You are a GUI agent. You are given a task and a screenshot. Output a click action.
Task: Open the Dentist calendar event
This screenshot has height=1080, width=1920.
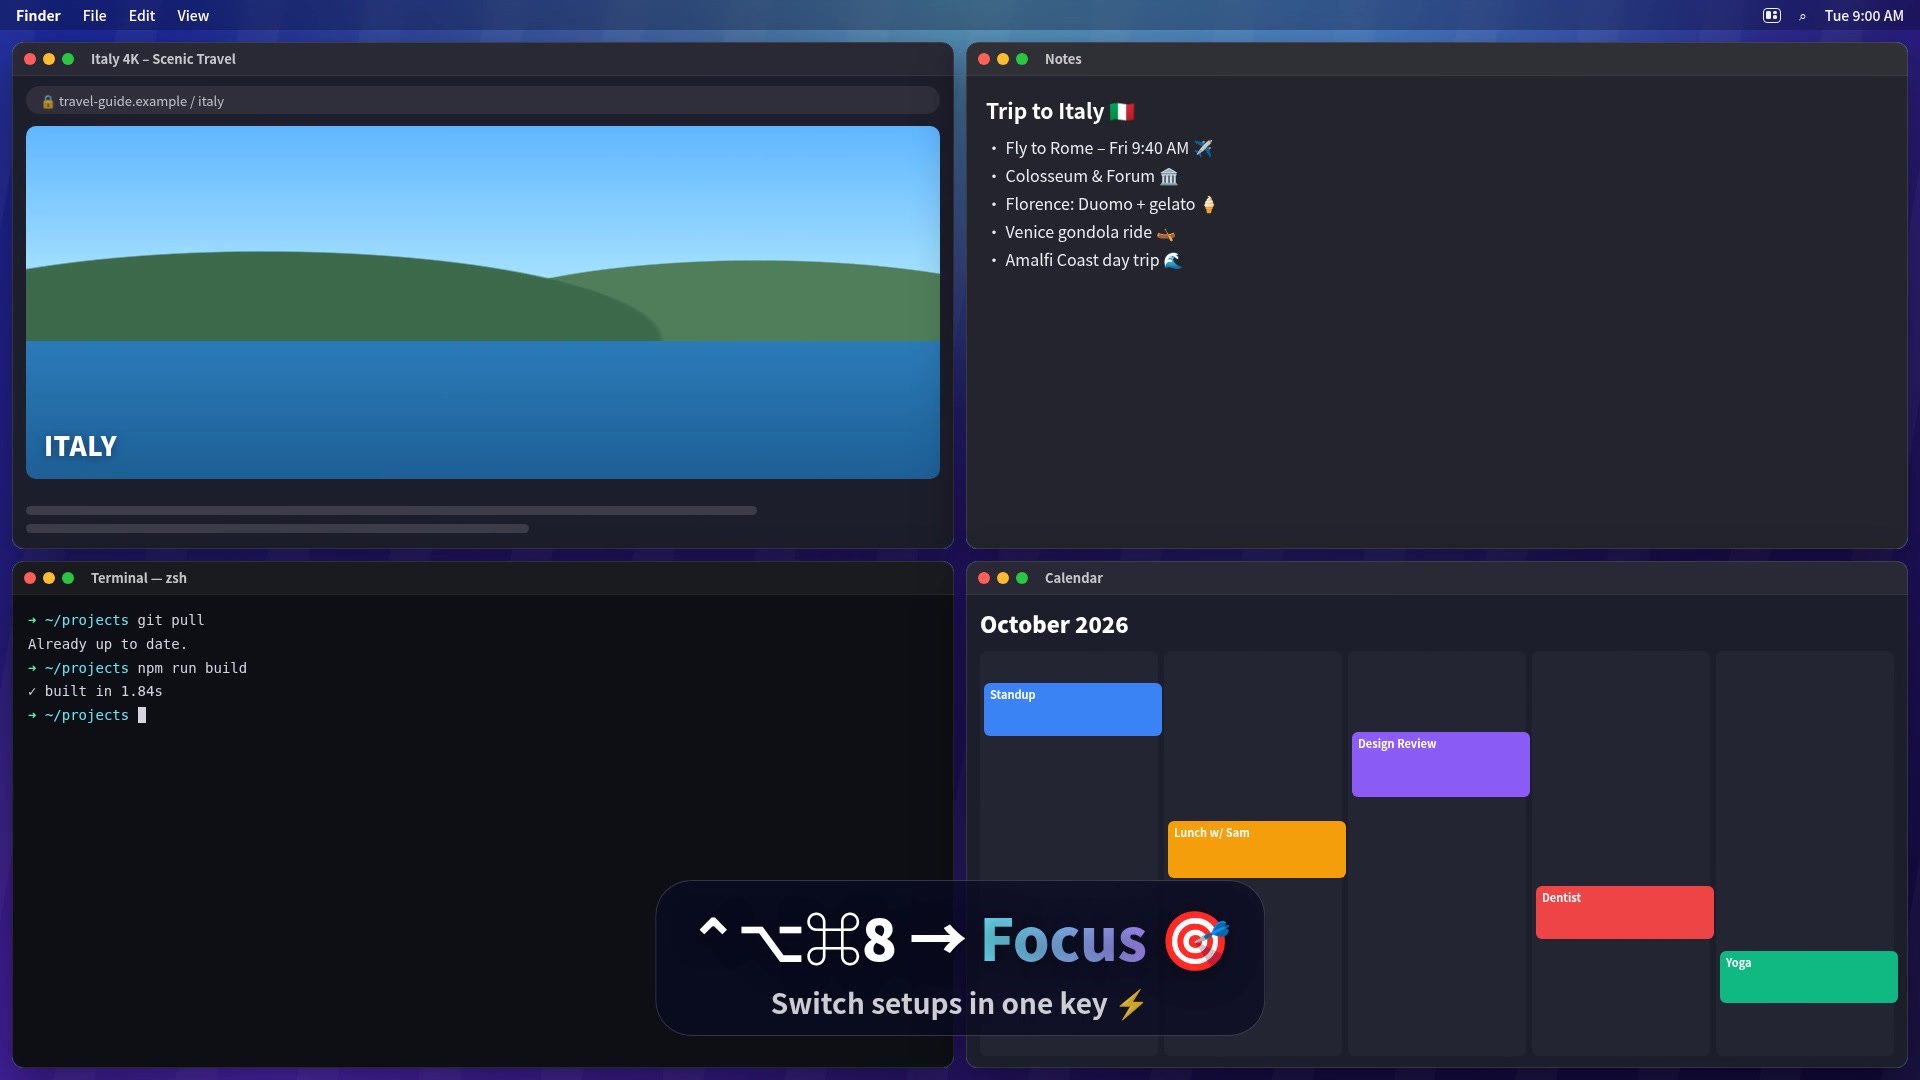tap(1624, 912)
